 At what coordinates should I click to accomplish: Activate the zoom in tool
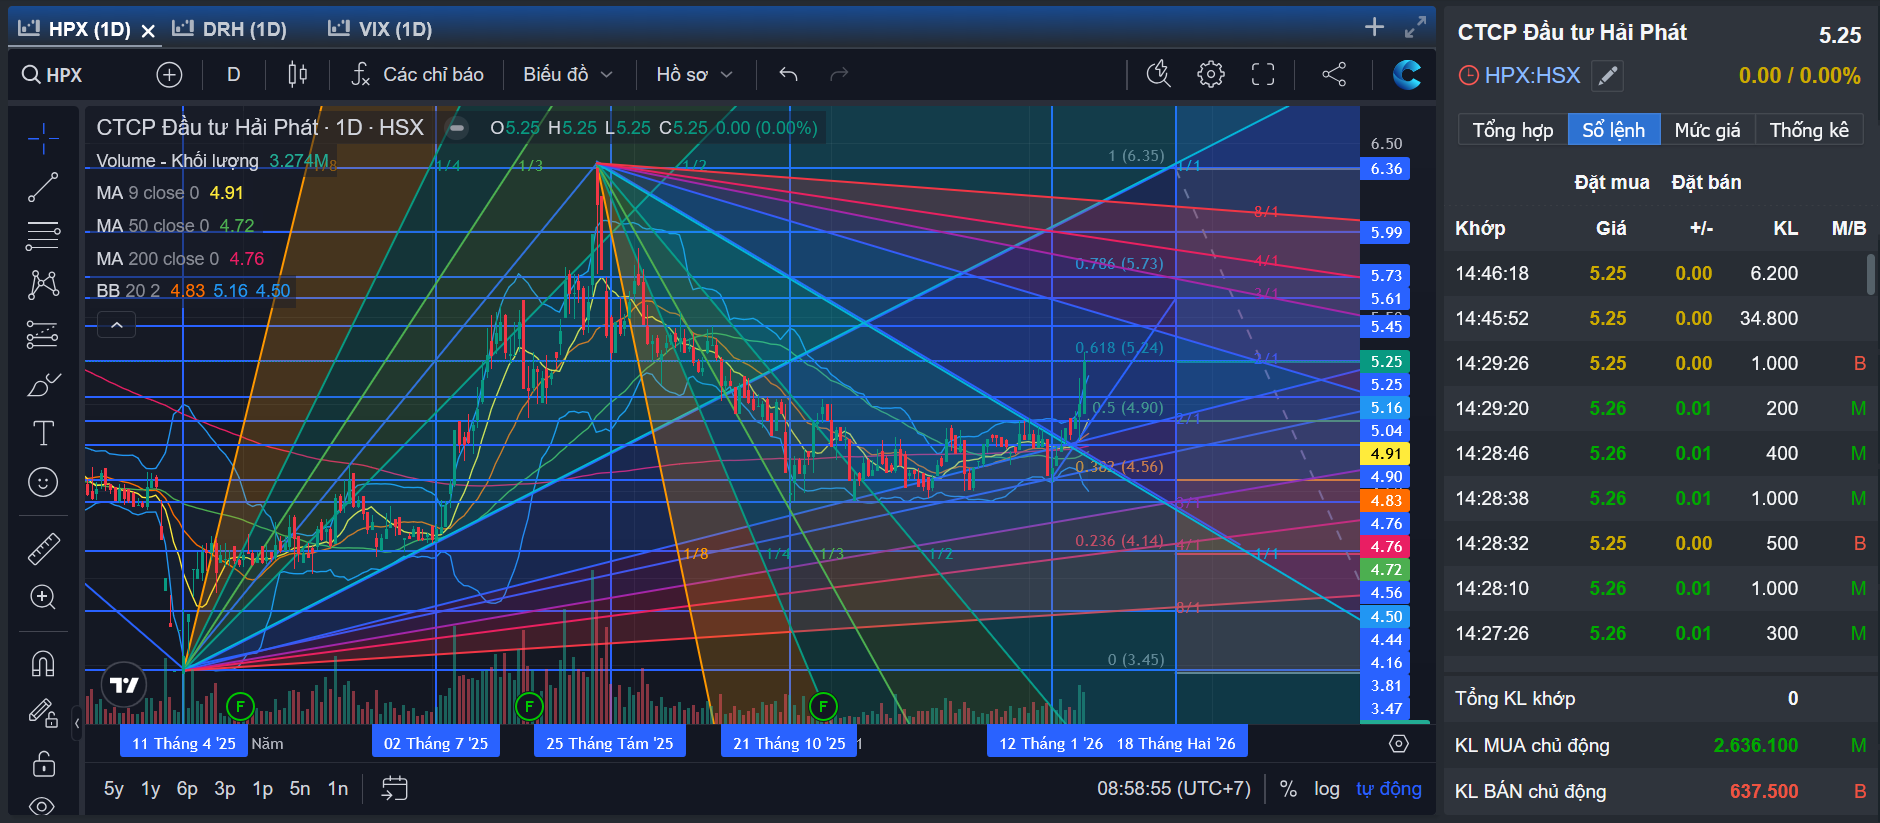click(43, 597)
